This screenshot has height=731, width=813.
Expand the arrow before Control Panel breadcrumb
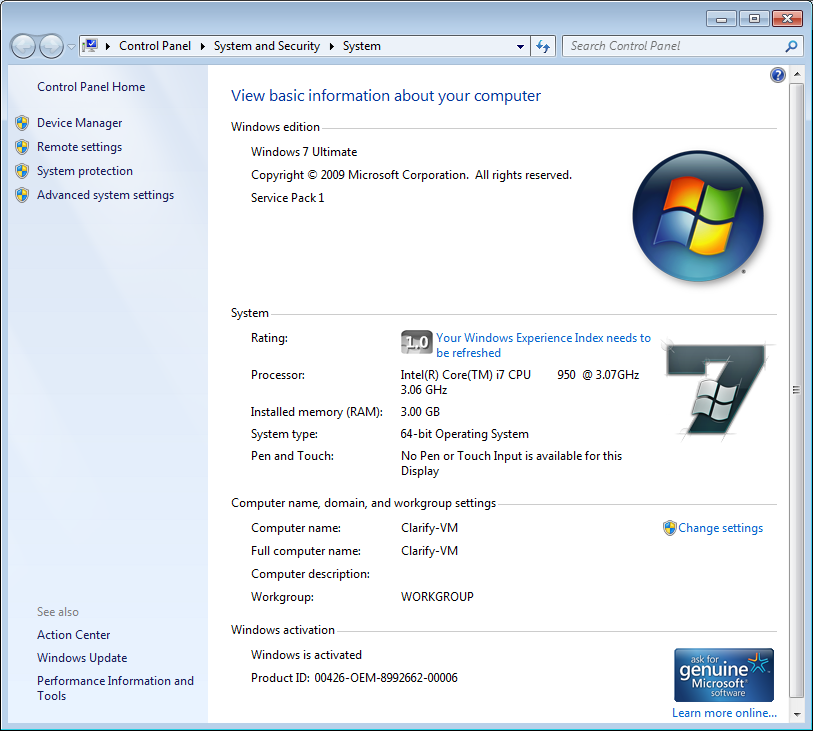108,46
